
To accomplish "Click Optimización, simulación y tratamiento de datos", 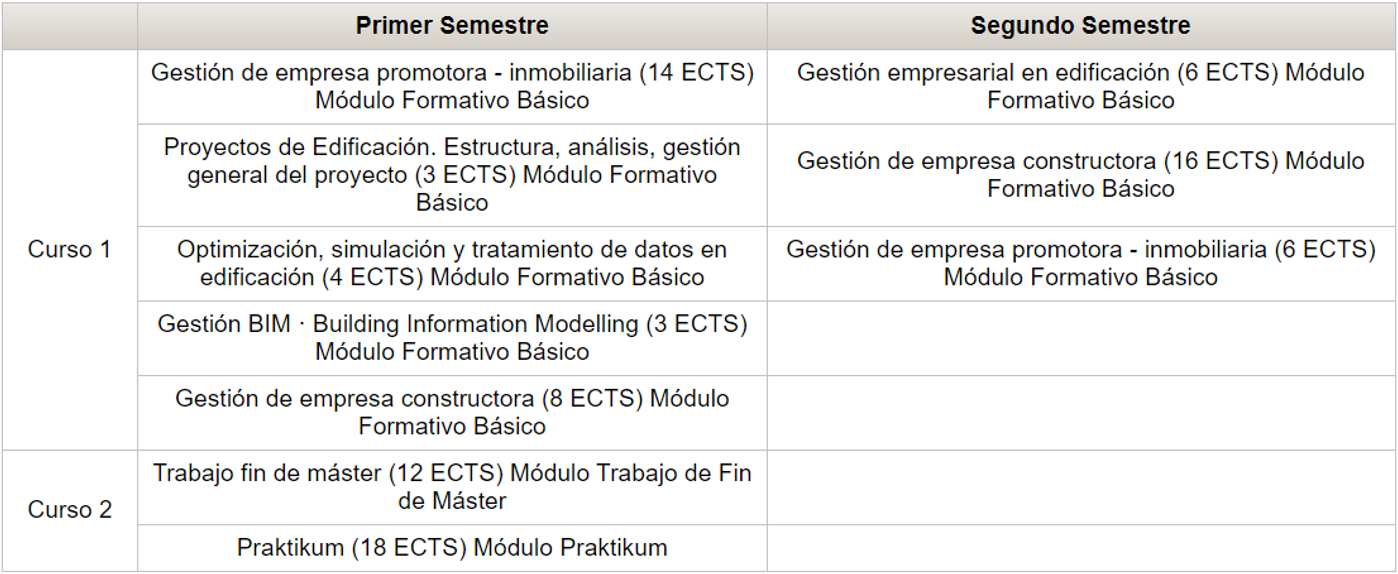I will point(452,264).
